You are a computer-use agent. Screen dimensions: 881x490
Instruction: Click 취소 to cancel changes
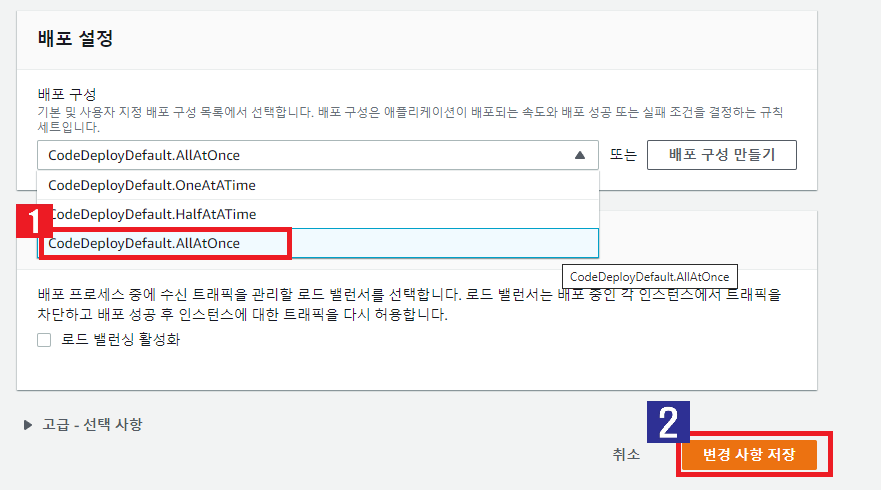tap(626, 454)
